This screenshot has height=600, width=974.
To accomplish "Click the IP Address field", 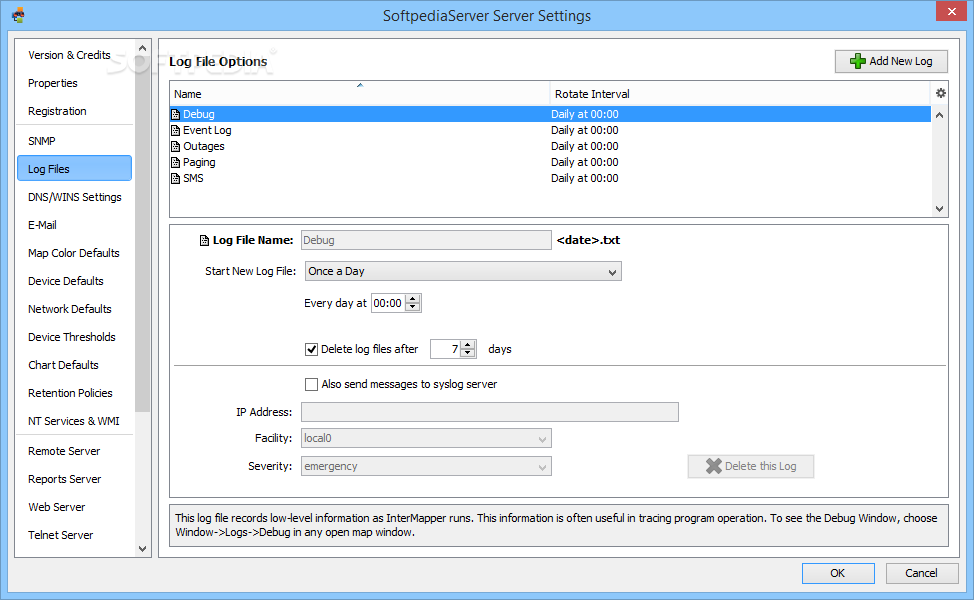I will click(x=489, y=412).
